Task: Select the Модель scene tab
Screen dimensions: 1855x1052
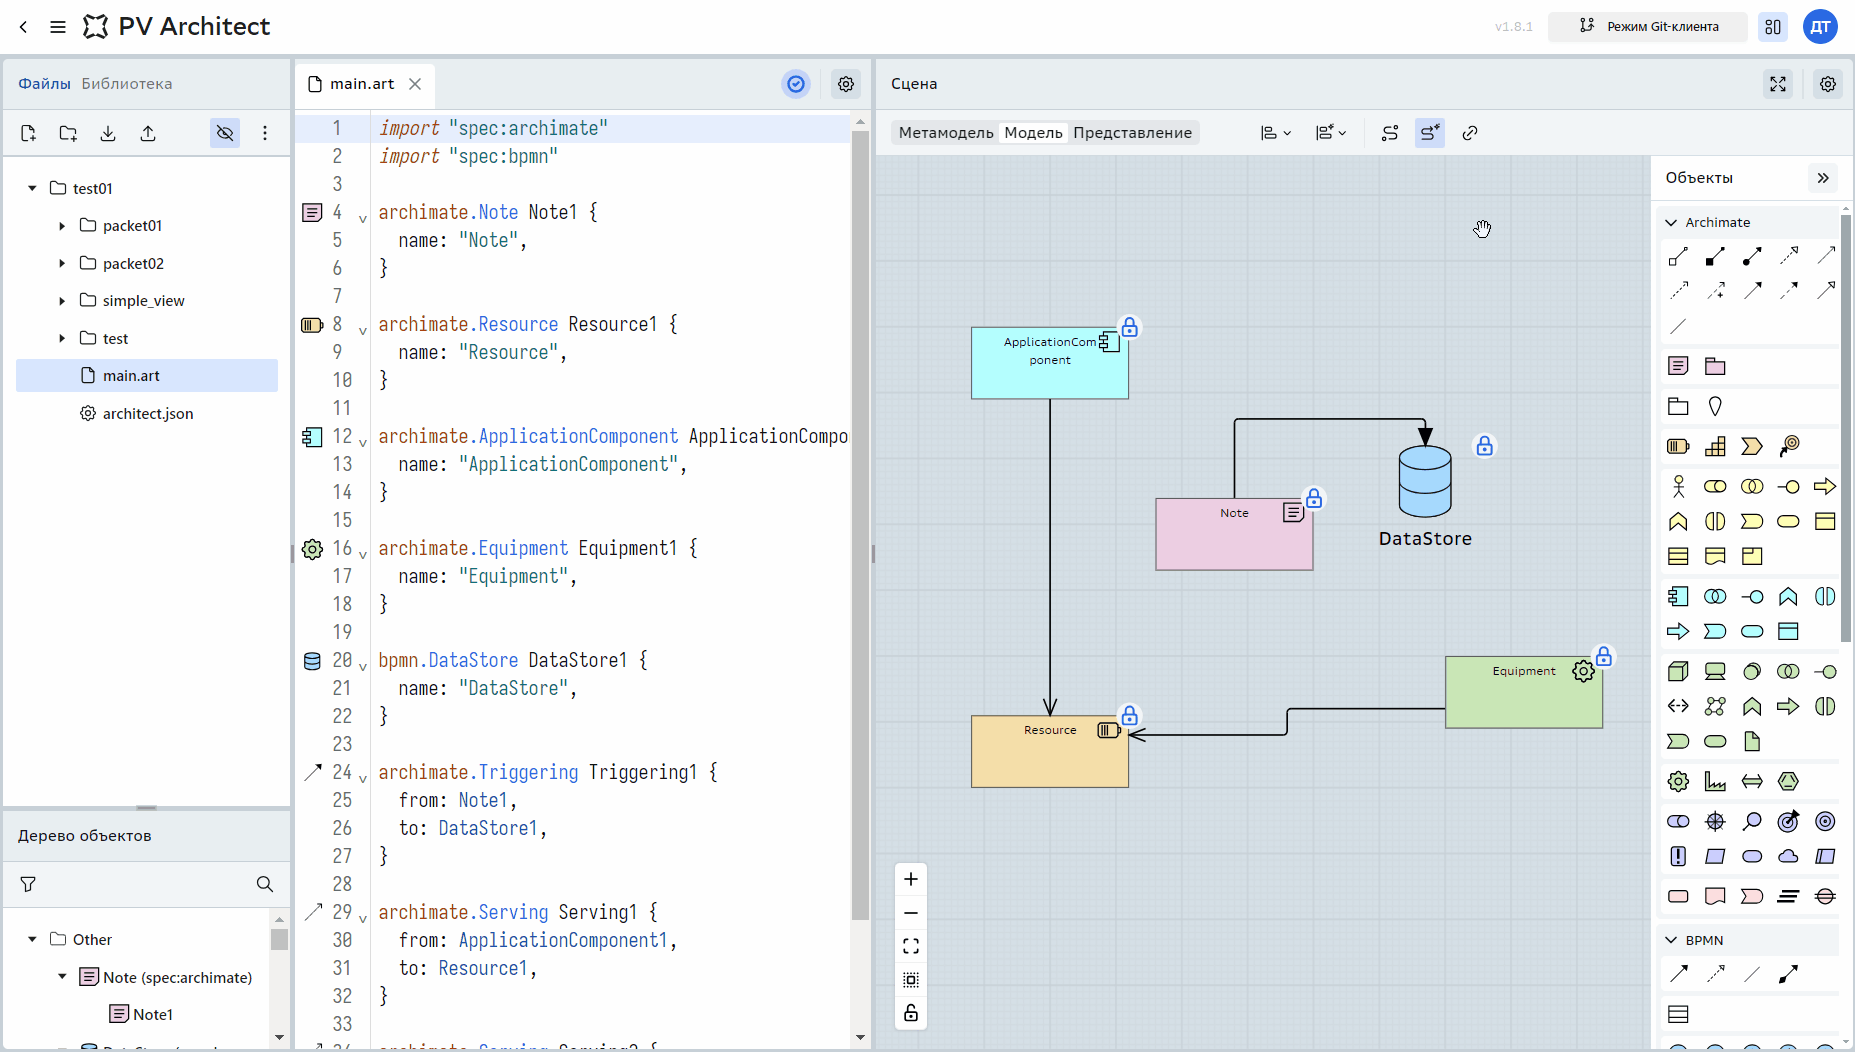Action: pyautogui.click(x=1033, y=133)
